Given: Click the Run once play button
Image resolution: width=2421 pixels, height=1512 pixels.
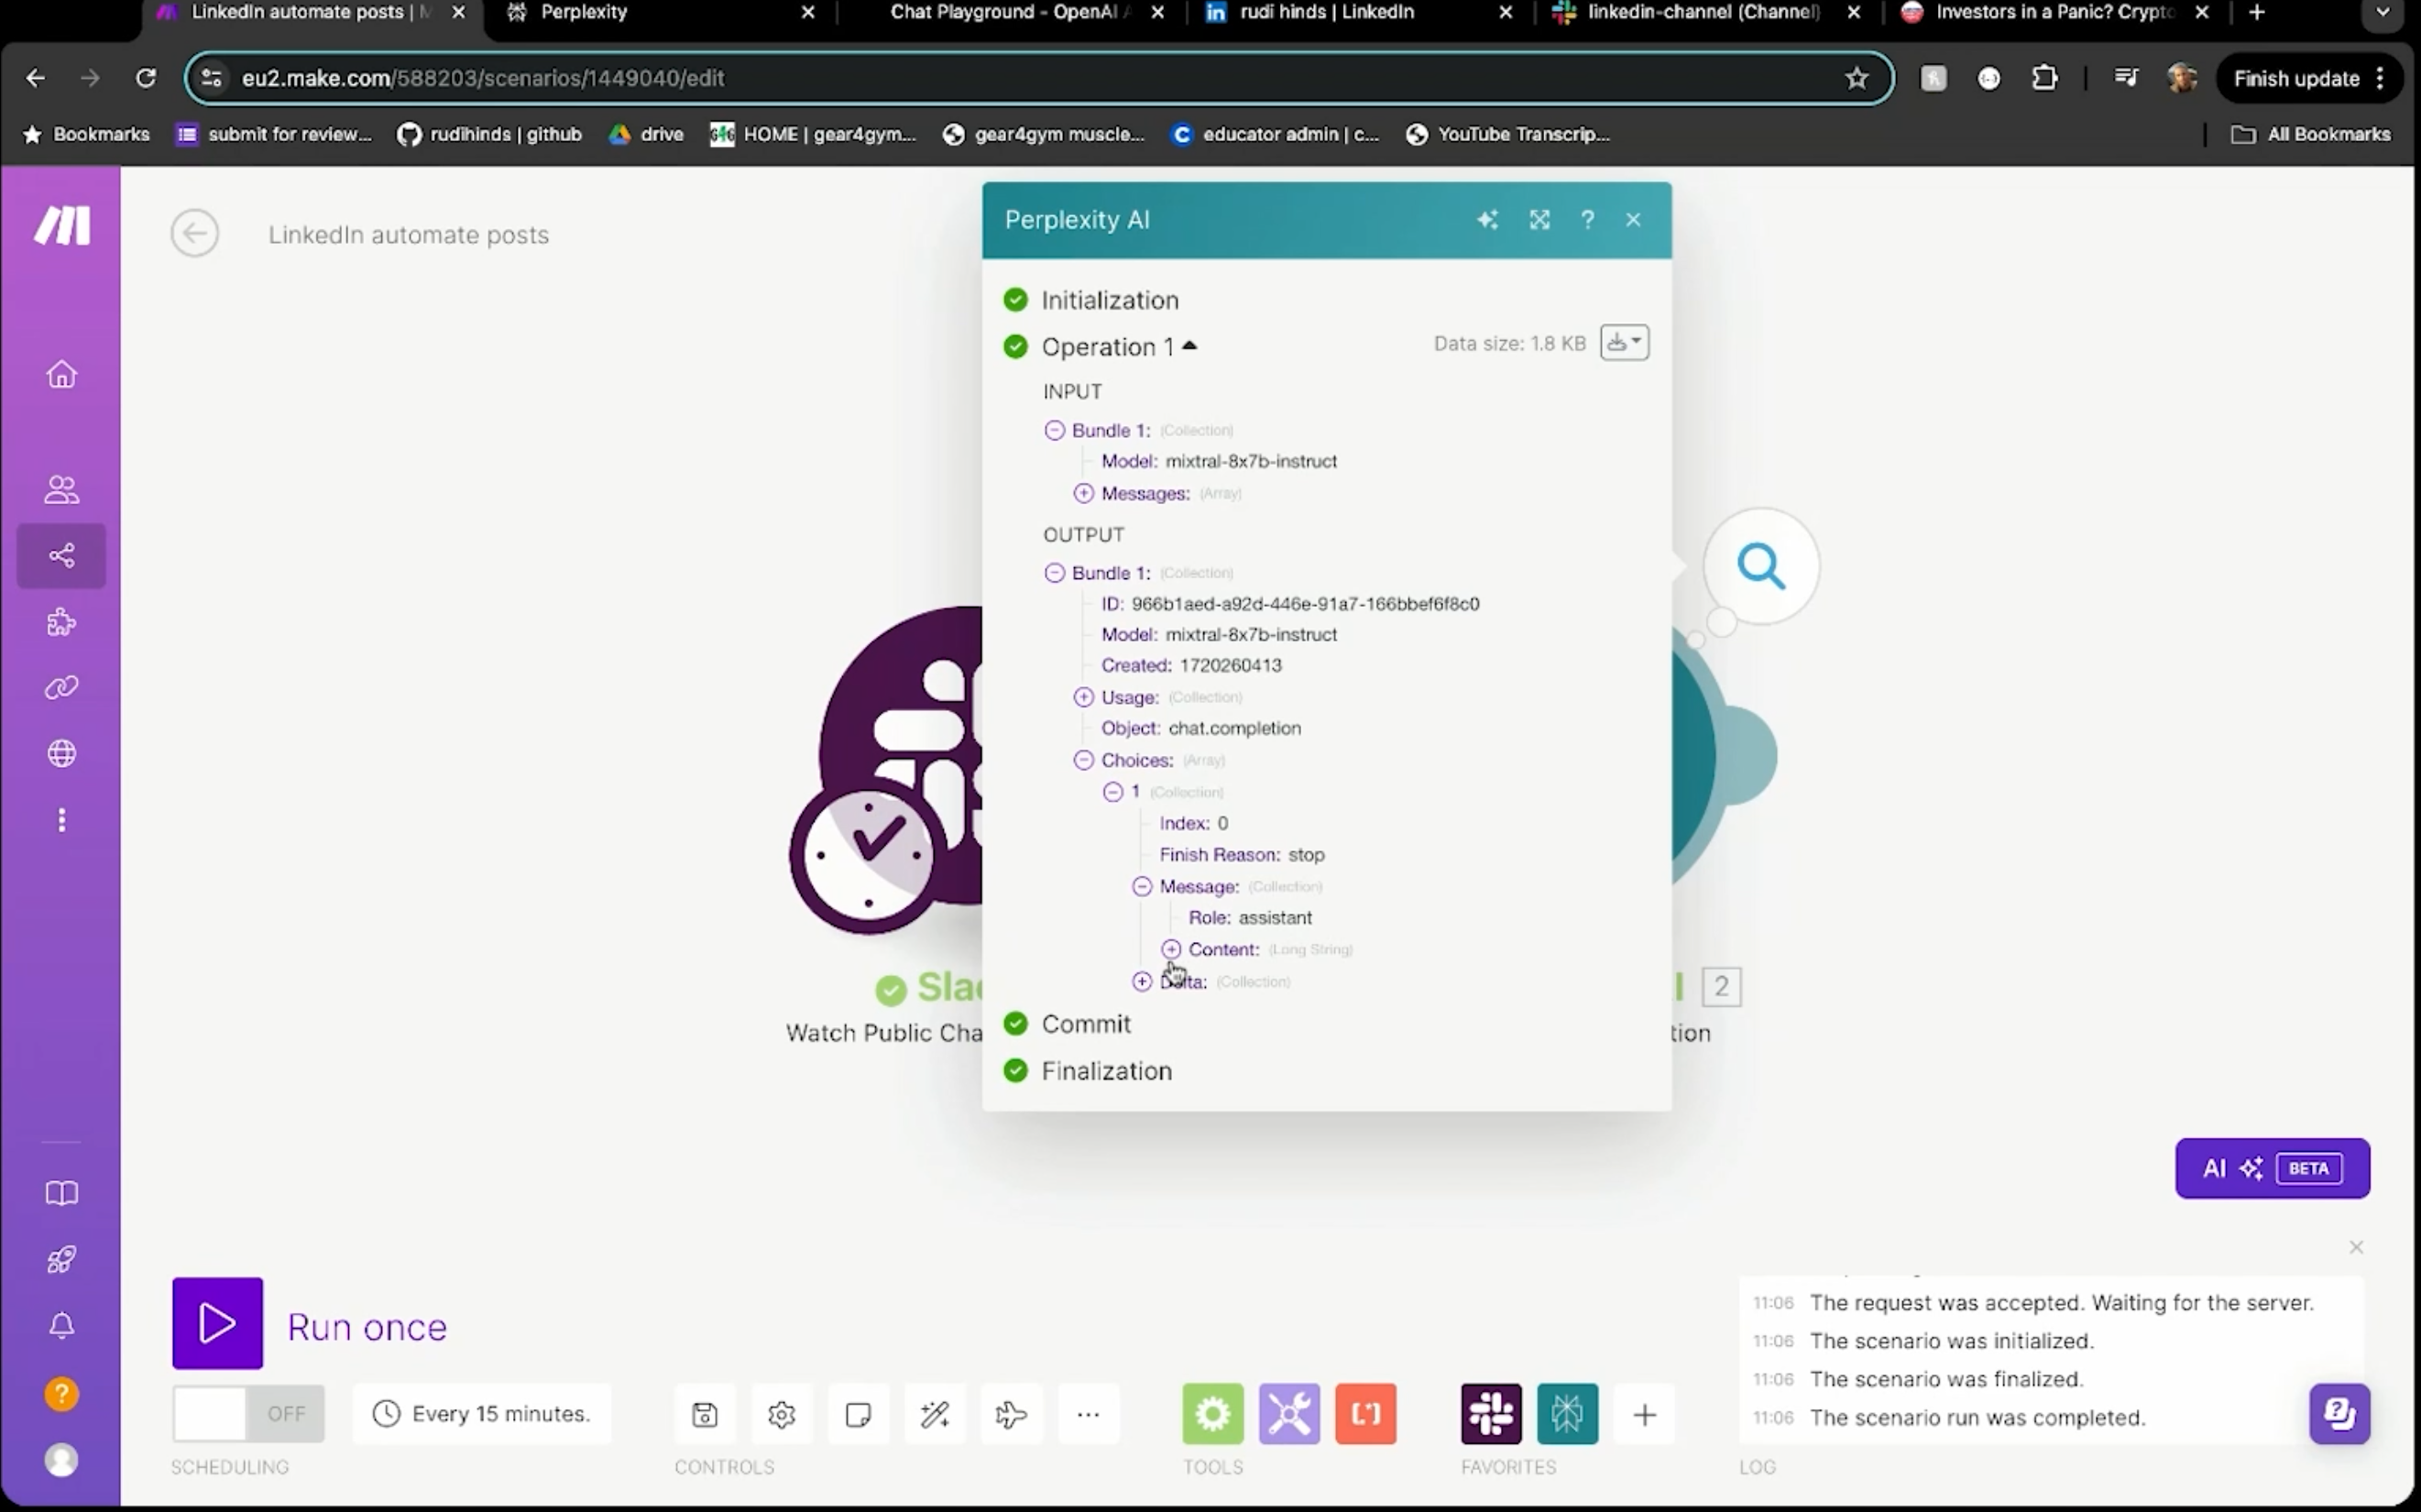Looking at the screenshot, I should coord(217,1323).
